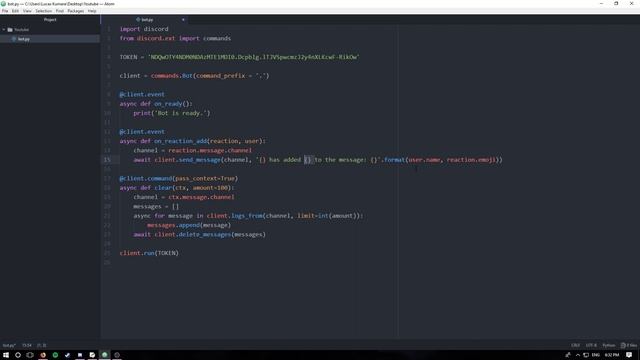
Task: Select bot.py in the project tree
Action: click(50, 39)
